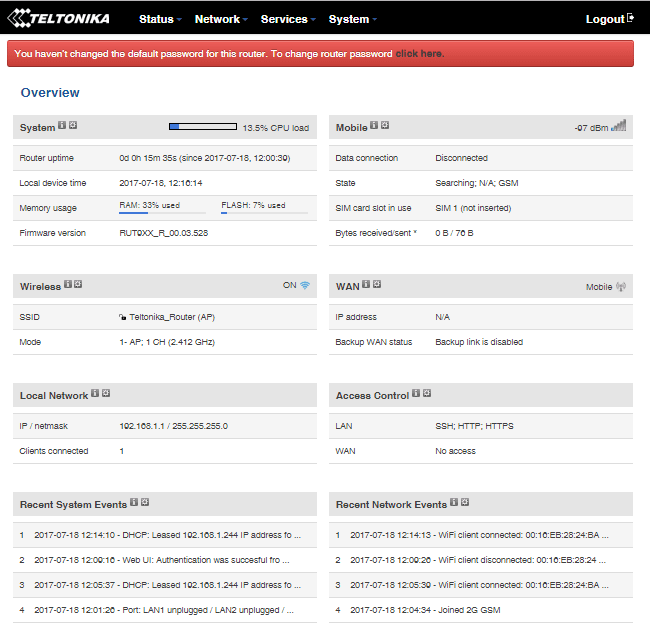Follow the "click here" password change link

pos(419,54)
